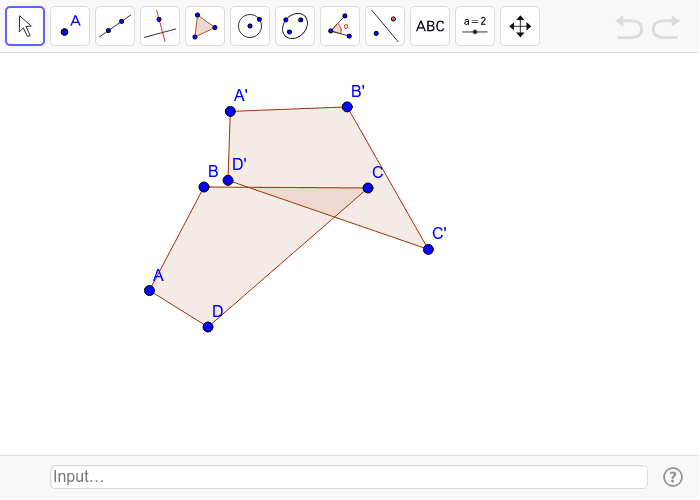
Task: Select point A of the quadrilateral
Action: click(150, 291)
